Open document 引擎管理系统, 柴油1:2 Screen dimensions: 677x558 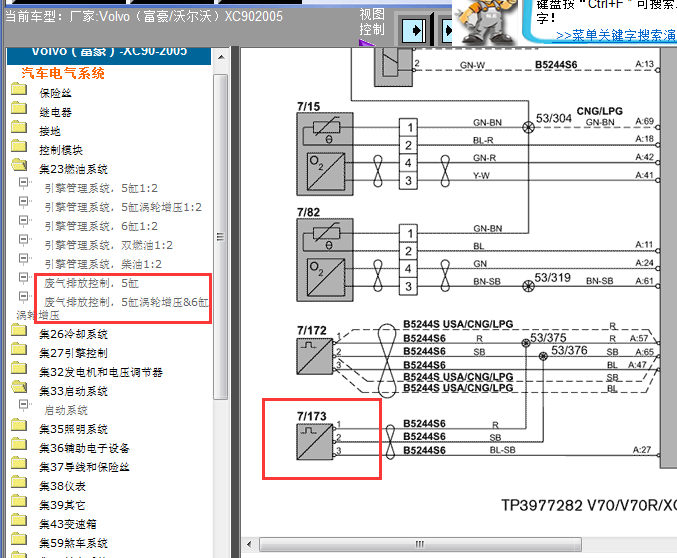pos(103,264)
